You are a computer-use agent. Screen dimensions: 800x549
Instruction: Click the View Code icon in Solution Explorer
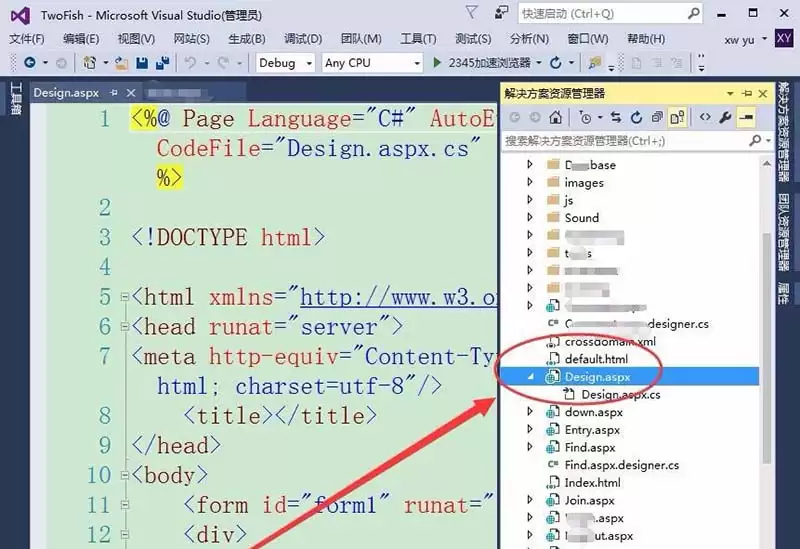(x=705, y=117)
